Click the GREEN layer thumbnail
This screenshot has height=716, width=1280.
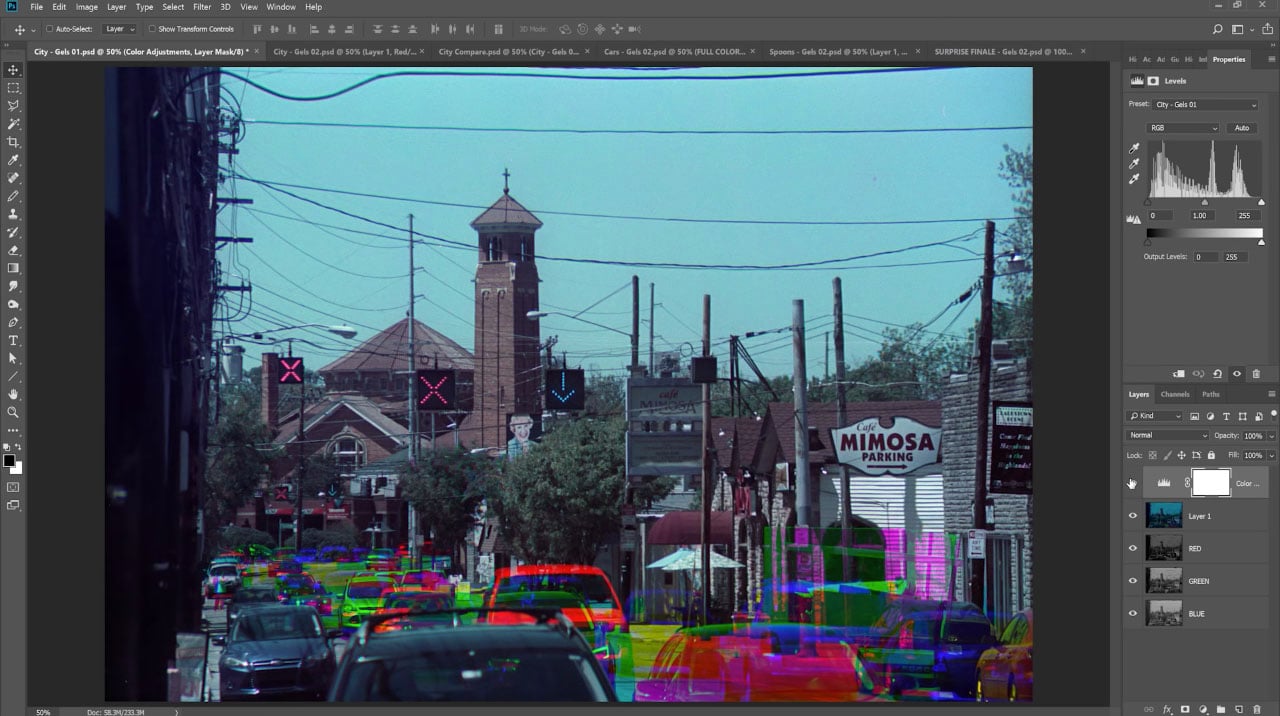[x=1164, y=581]
